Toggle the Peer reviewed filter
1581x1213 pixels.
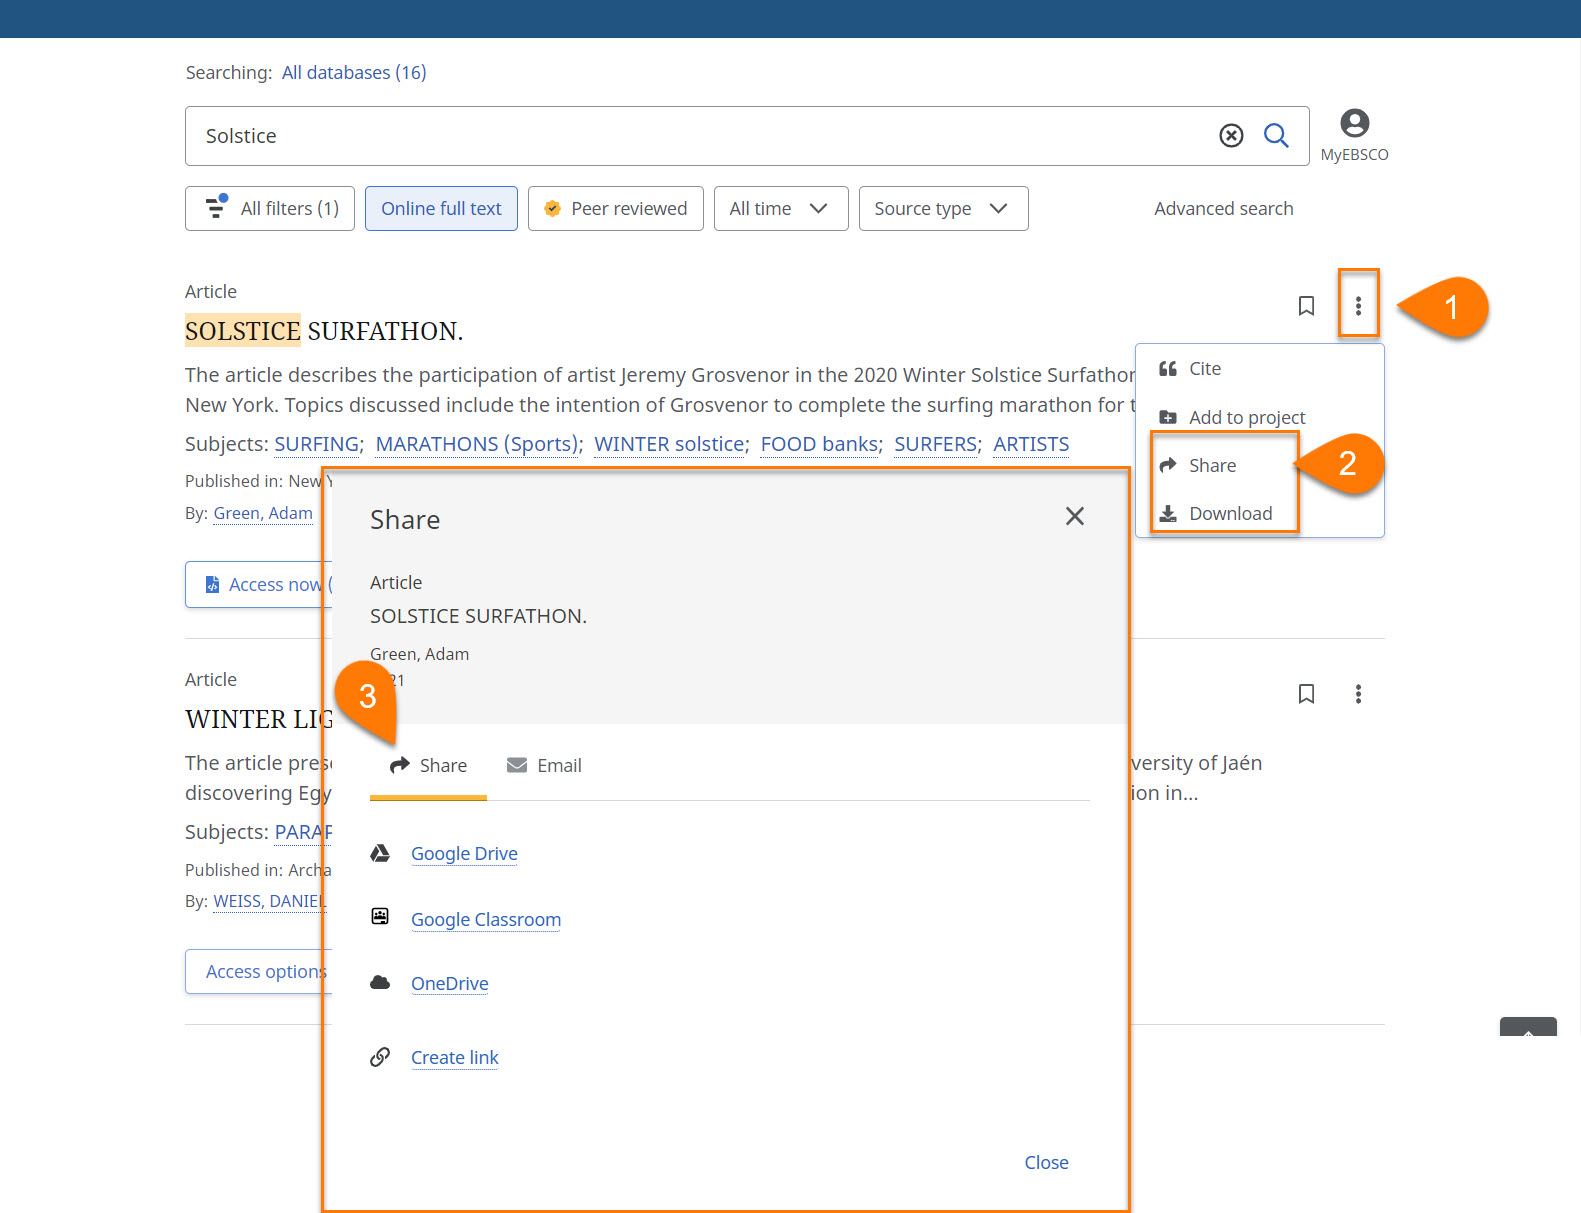tap(616, 208)
